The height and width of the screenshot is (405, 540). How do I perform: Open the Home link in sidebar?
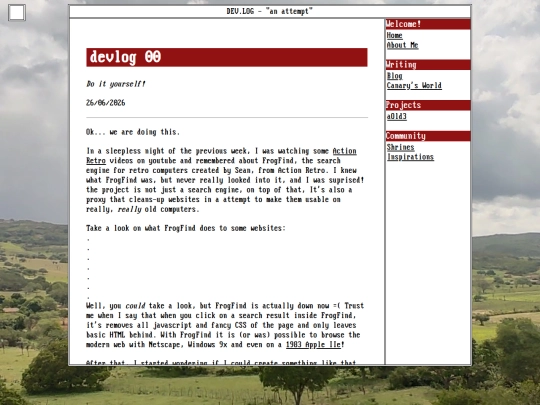394,35
